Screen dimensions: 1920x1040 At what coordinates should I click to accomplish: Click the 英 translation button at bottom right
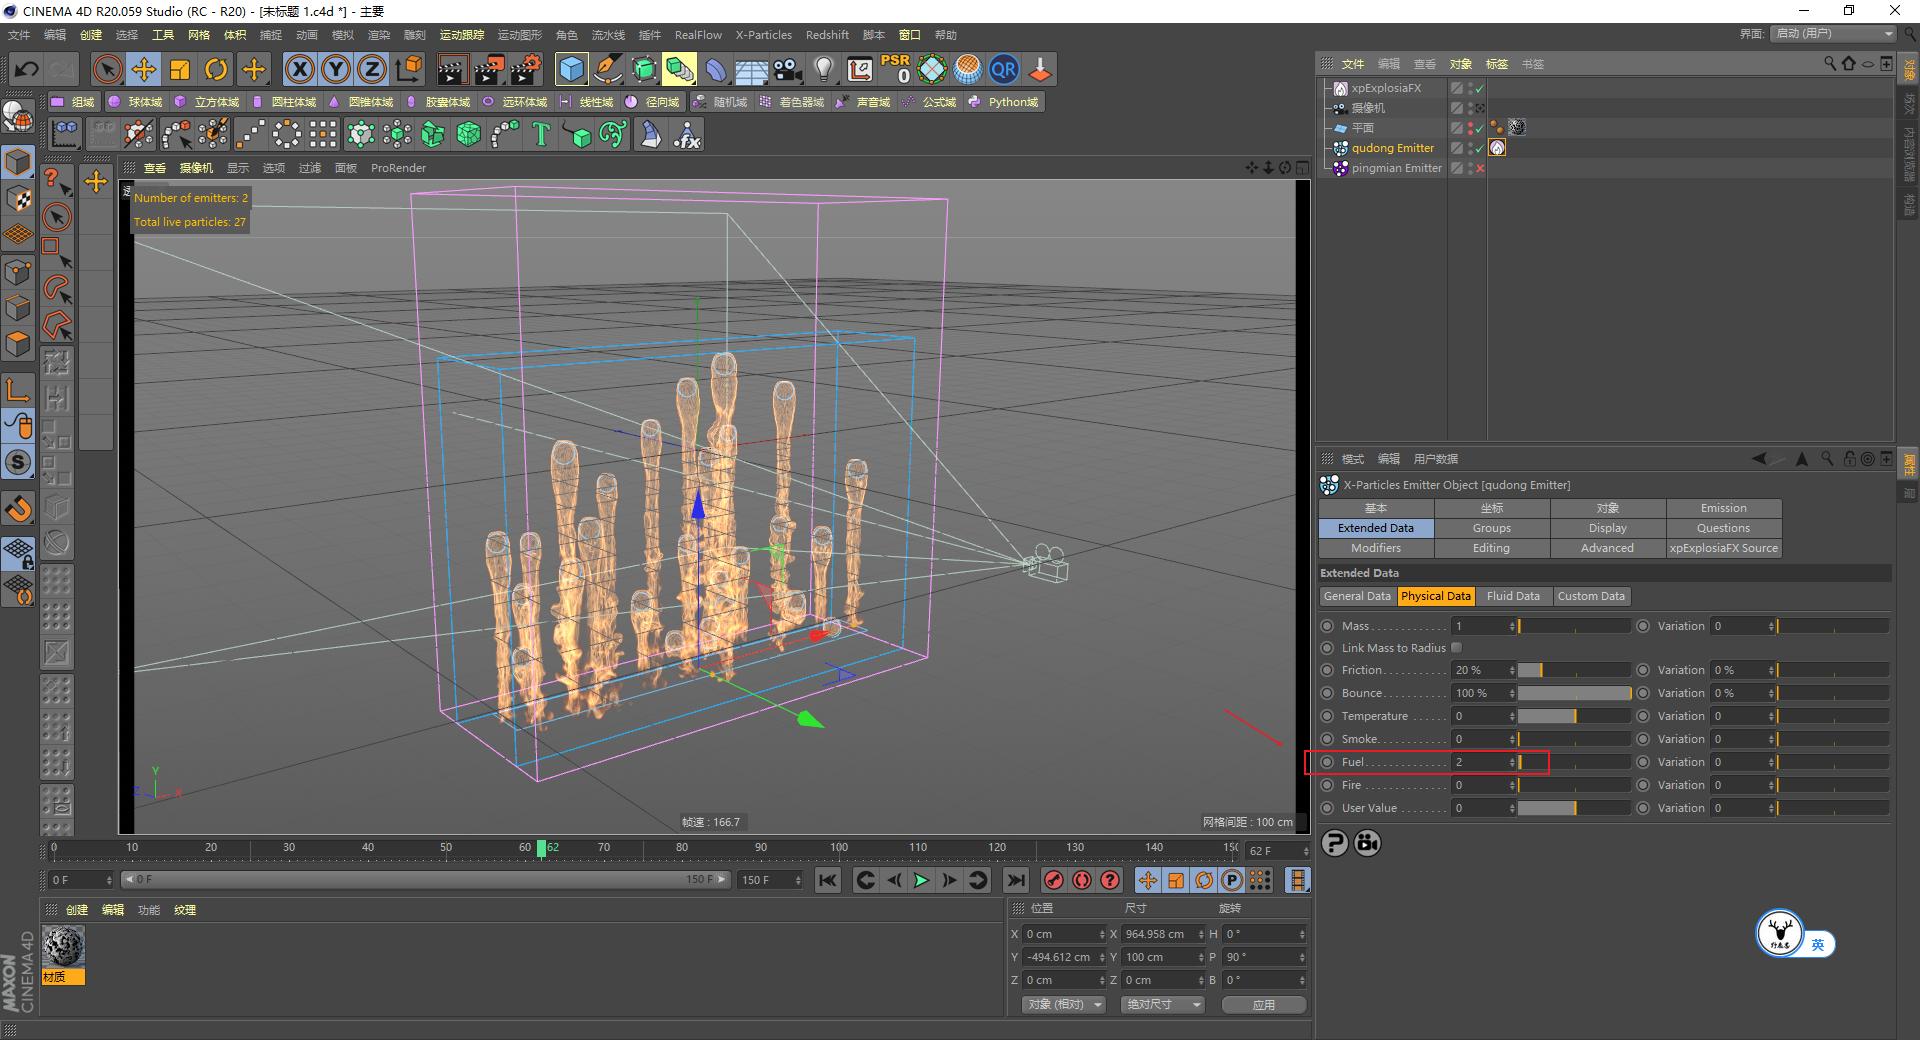click(x=1817, y=944)
